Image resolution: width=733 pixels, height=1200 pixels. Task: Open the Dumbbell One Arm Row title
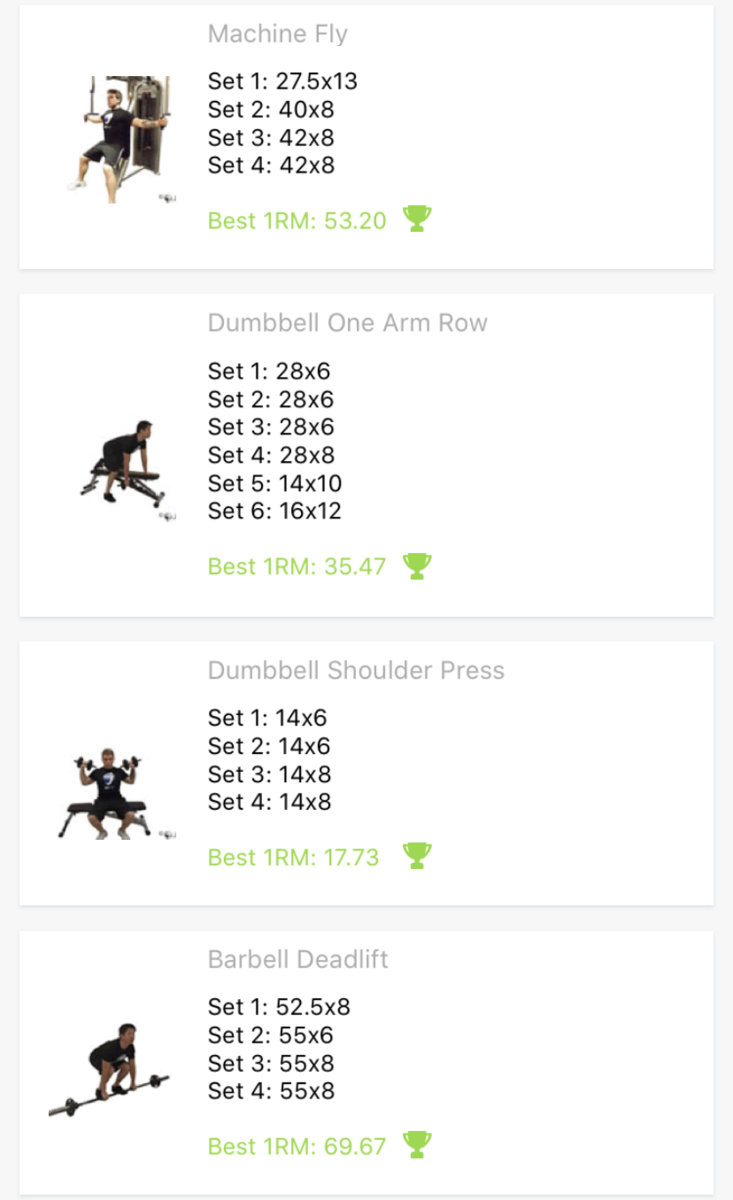pos(347,323)
